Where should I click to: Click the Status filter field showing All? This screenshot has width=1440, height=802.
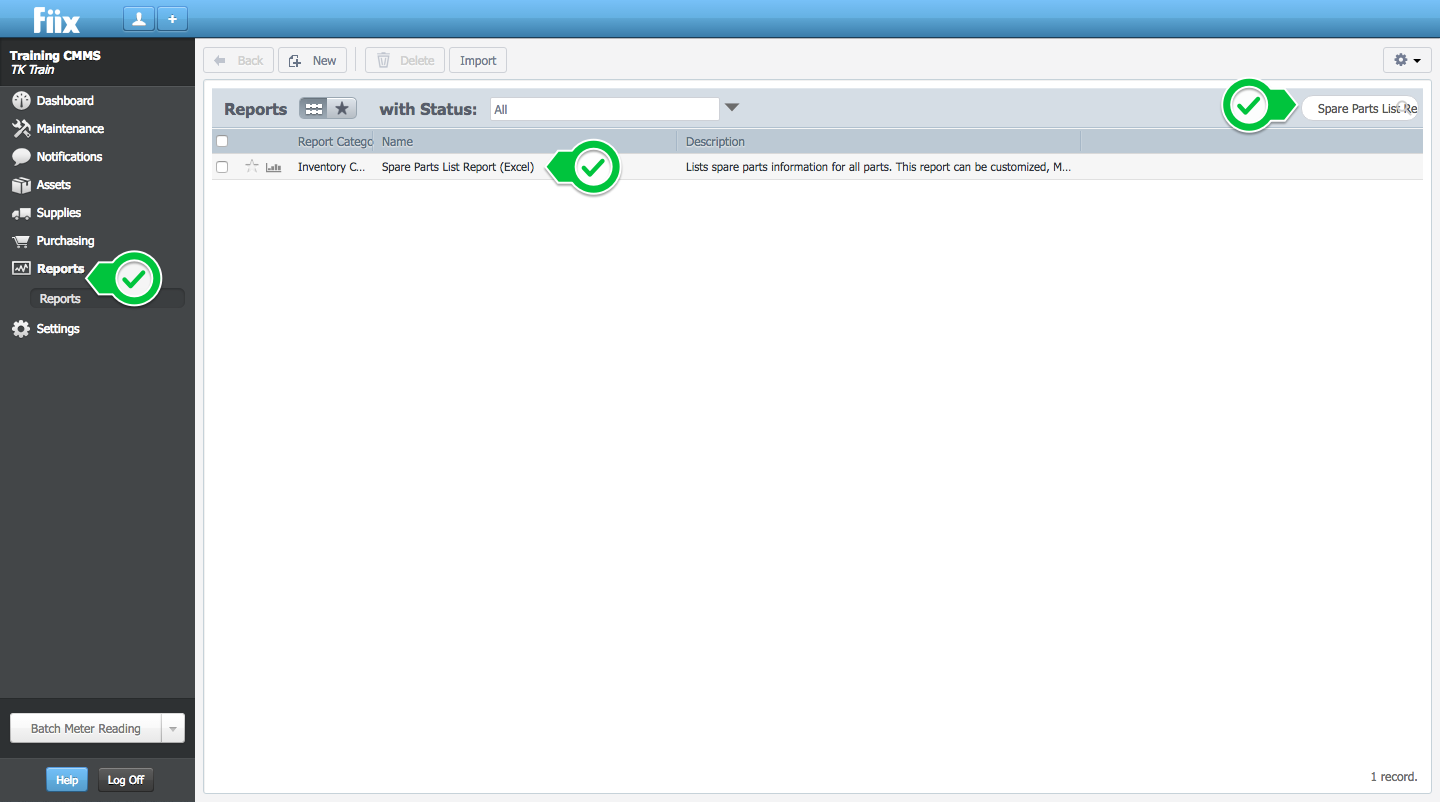pos(604,109)
